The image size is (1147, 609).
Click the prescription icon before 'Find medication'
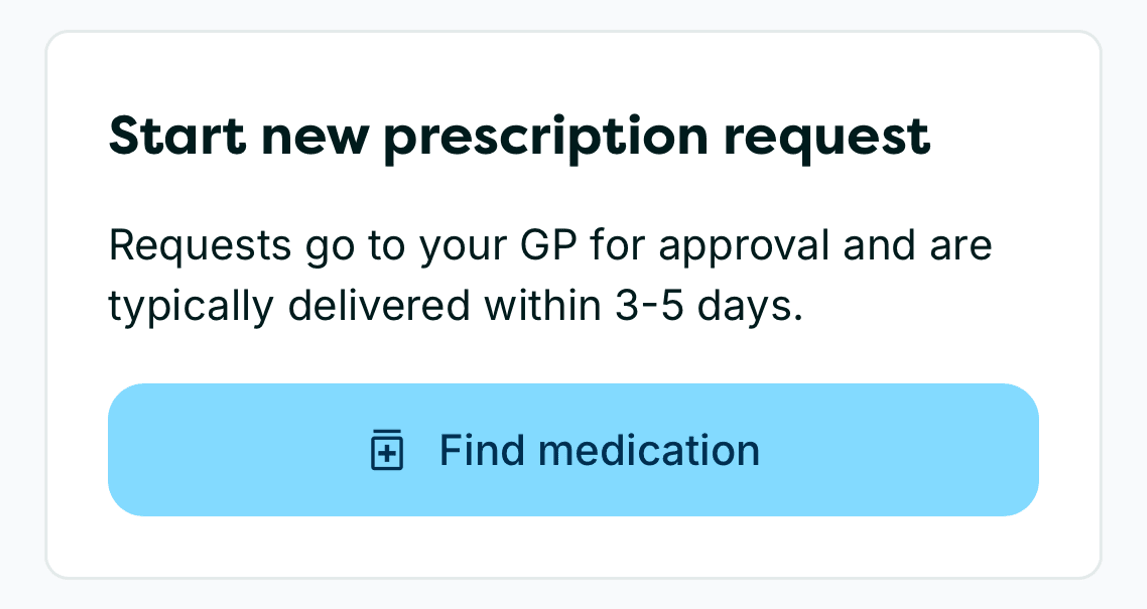click(387, 450)
